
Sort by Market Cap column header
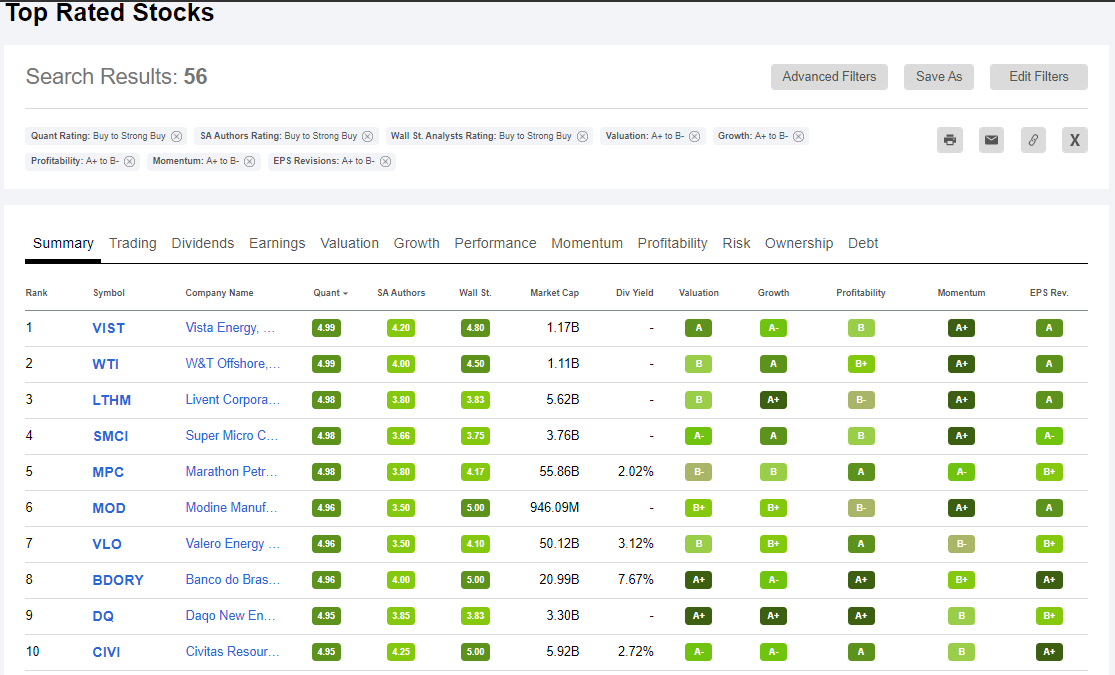[554, 293]
